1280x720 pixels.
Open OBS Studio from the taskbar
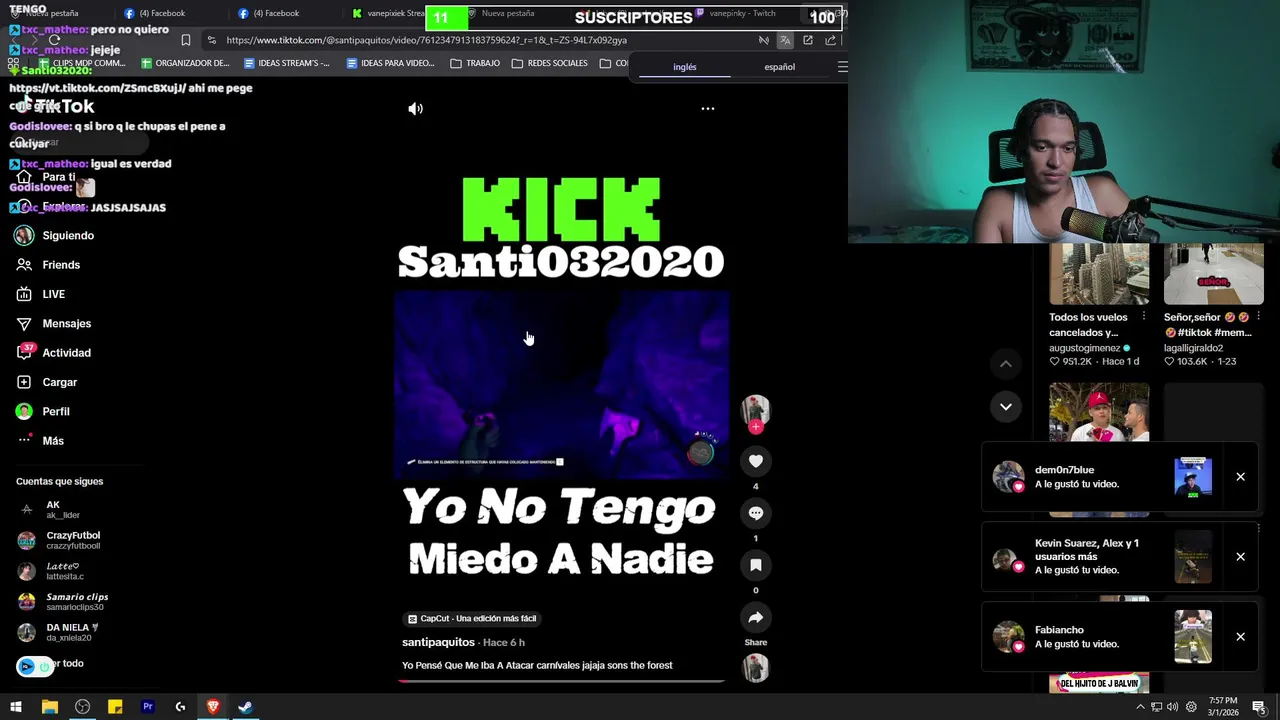click(x=82, y=707)
